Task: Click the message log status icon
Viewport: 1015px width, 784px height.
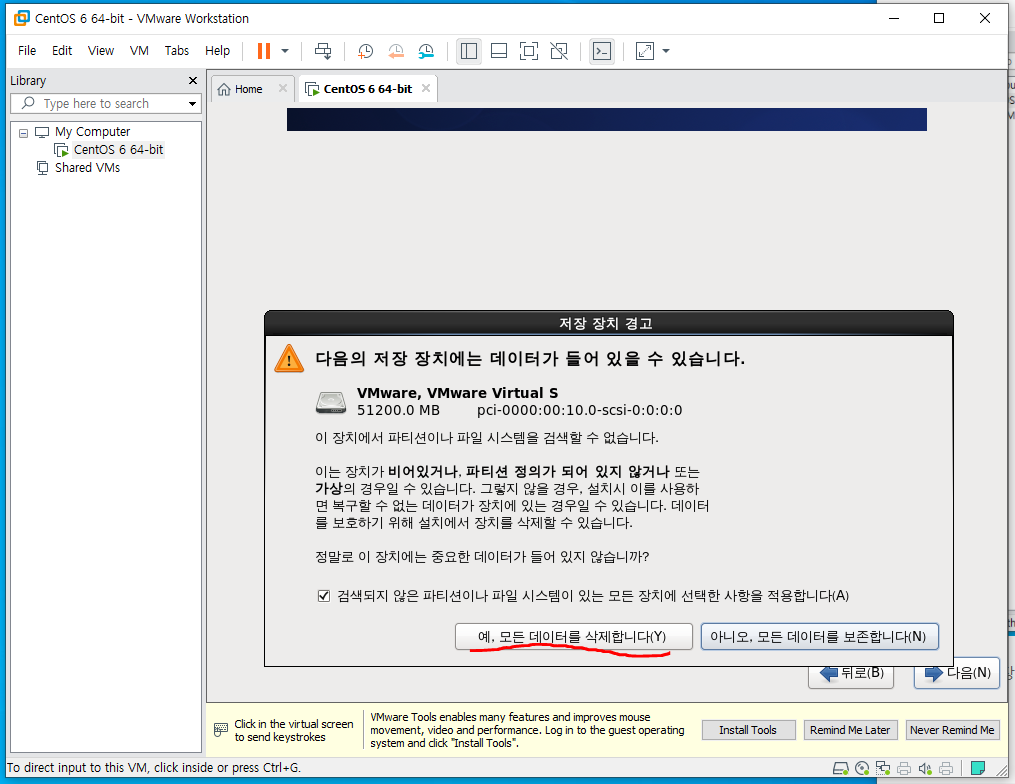Action: point(978,768)
